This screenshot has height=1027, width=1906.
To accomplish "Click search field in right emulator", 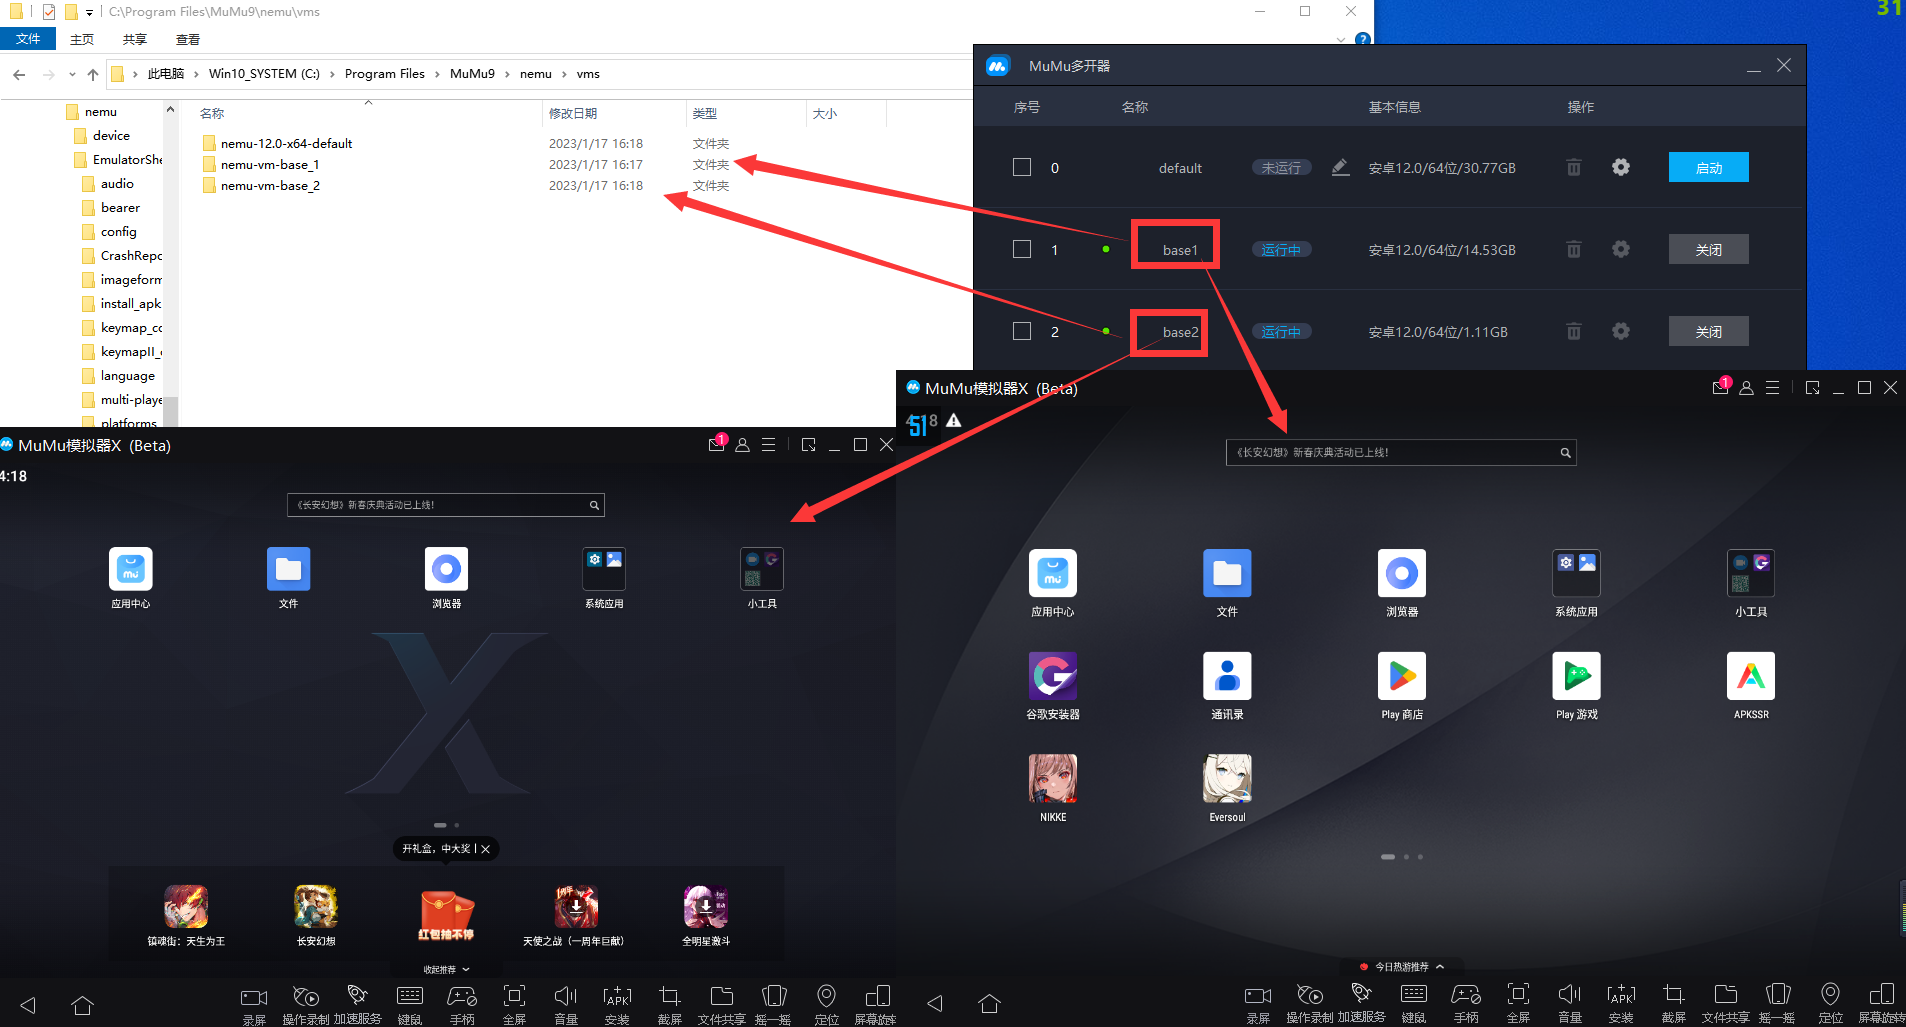I will pos(1401,452).
